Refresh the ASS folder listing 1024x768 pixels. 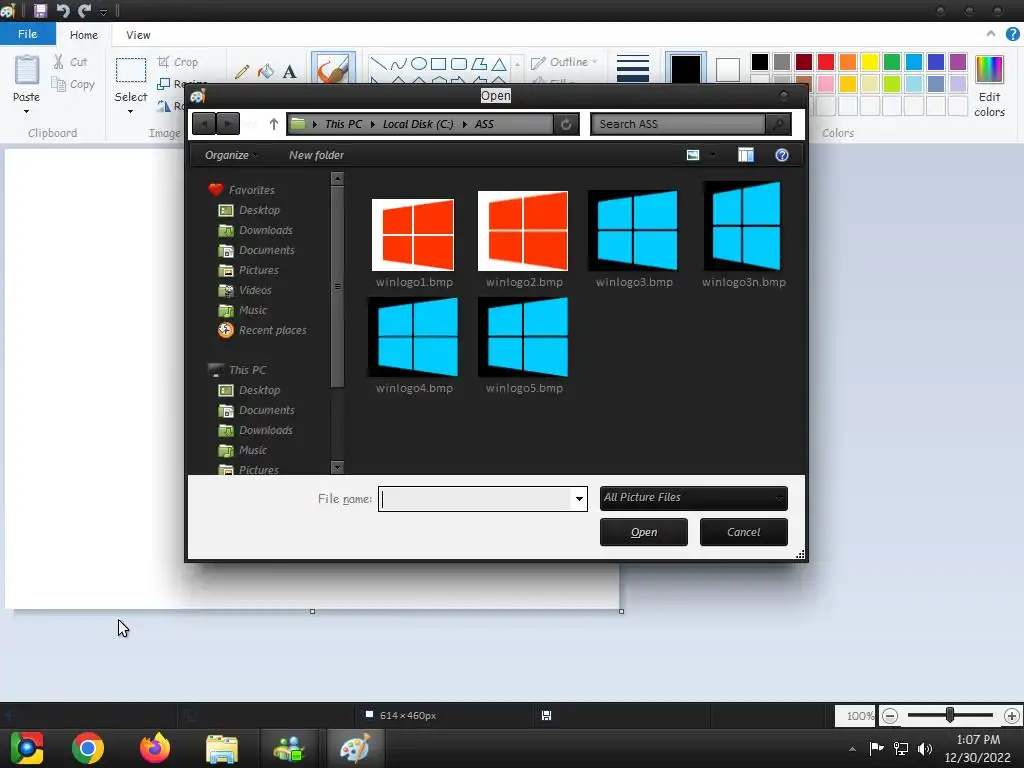(566, 124)
